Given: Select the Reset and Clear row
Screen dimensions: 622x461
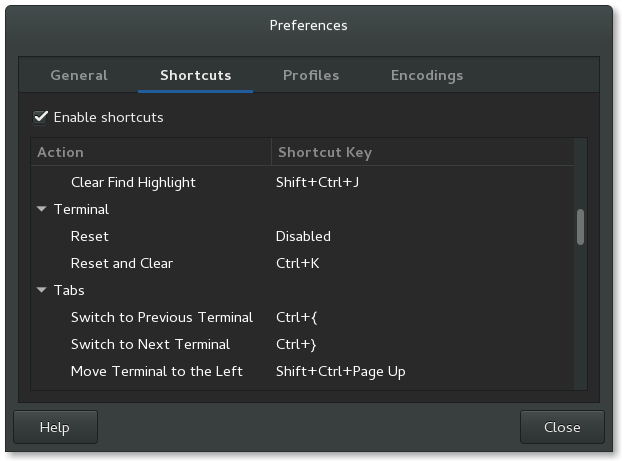Looking at the screenshot, I should coord(122,264).
